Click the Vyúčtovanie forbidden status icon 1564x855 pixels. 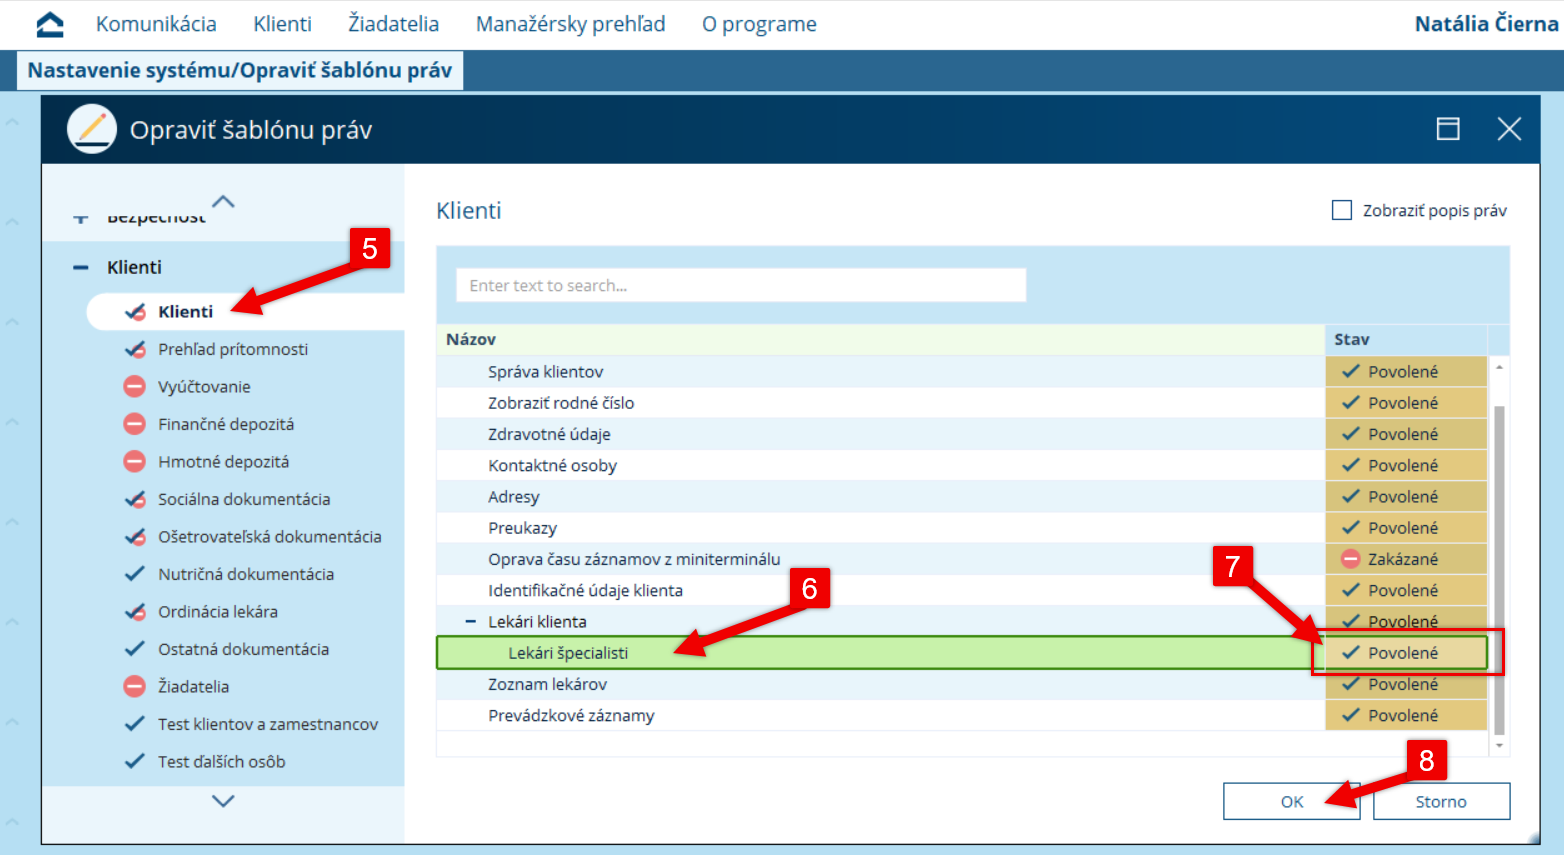(135, 387)
